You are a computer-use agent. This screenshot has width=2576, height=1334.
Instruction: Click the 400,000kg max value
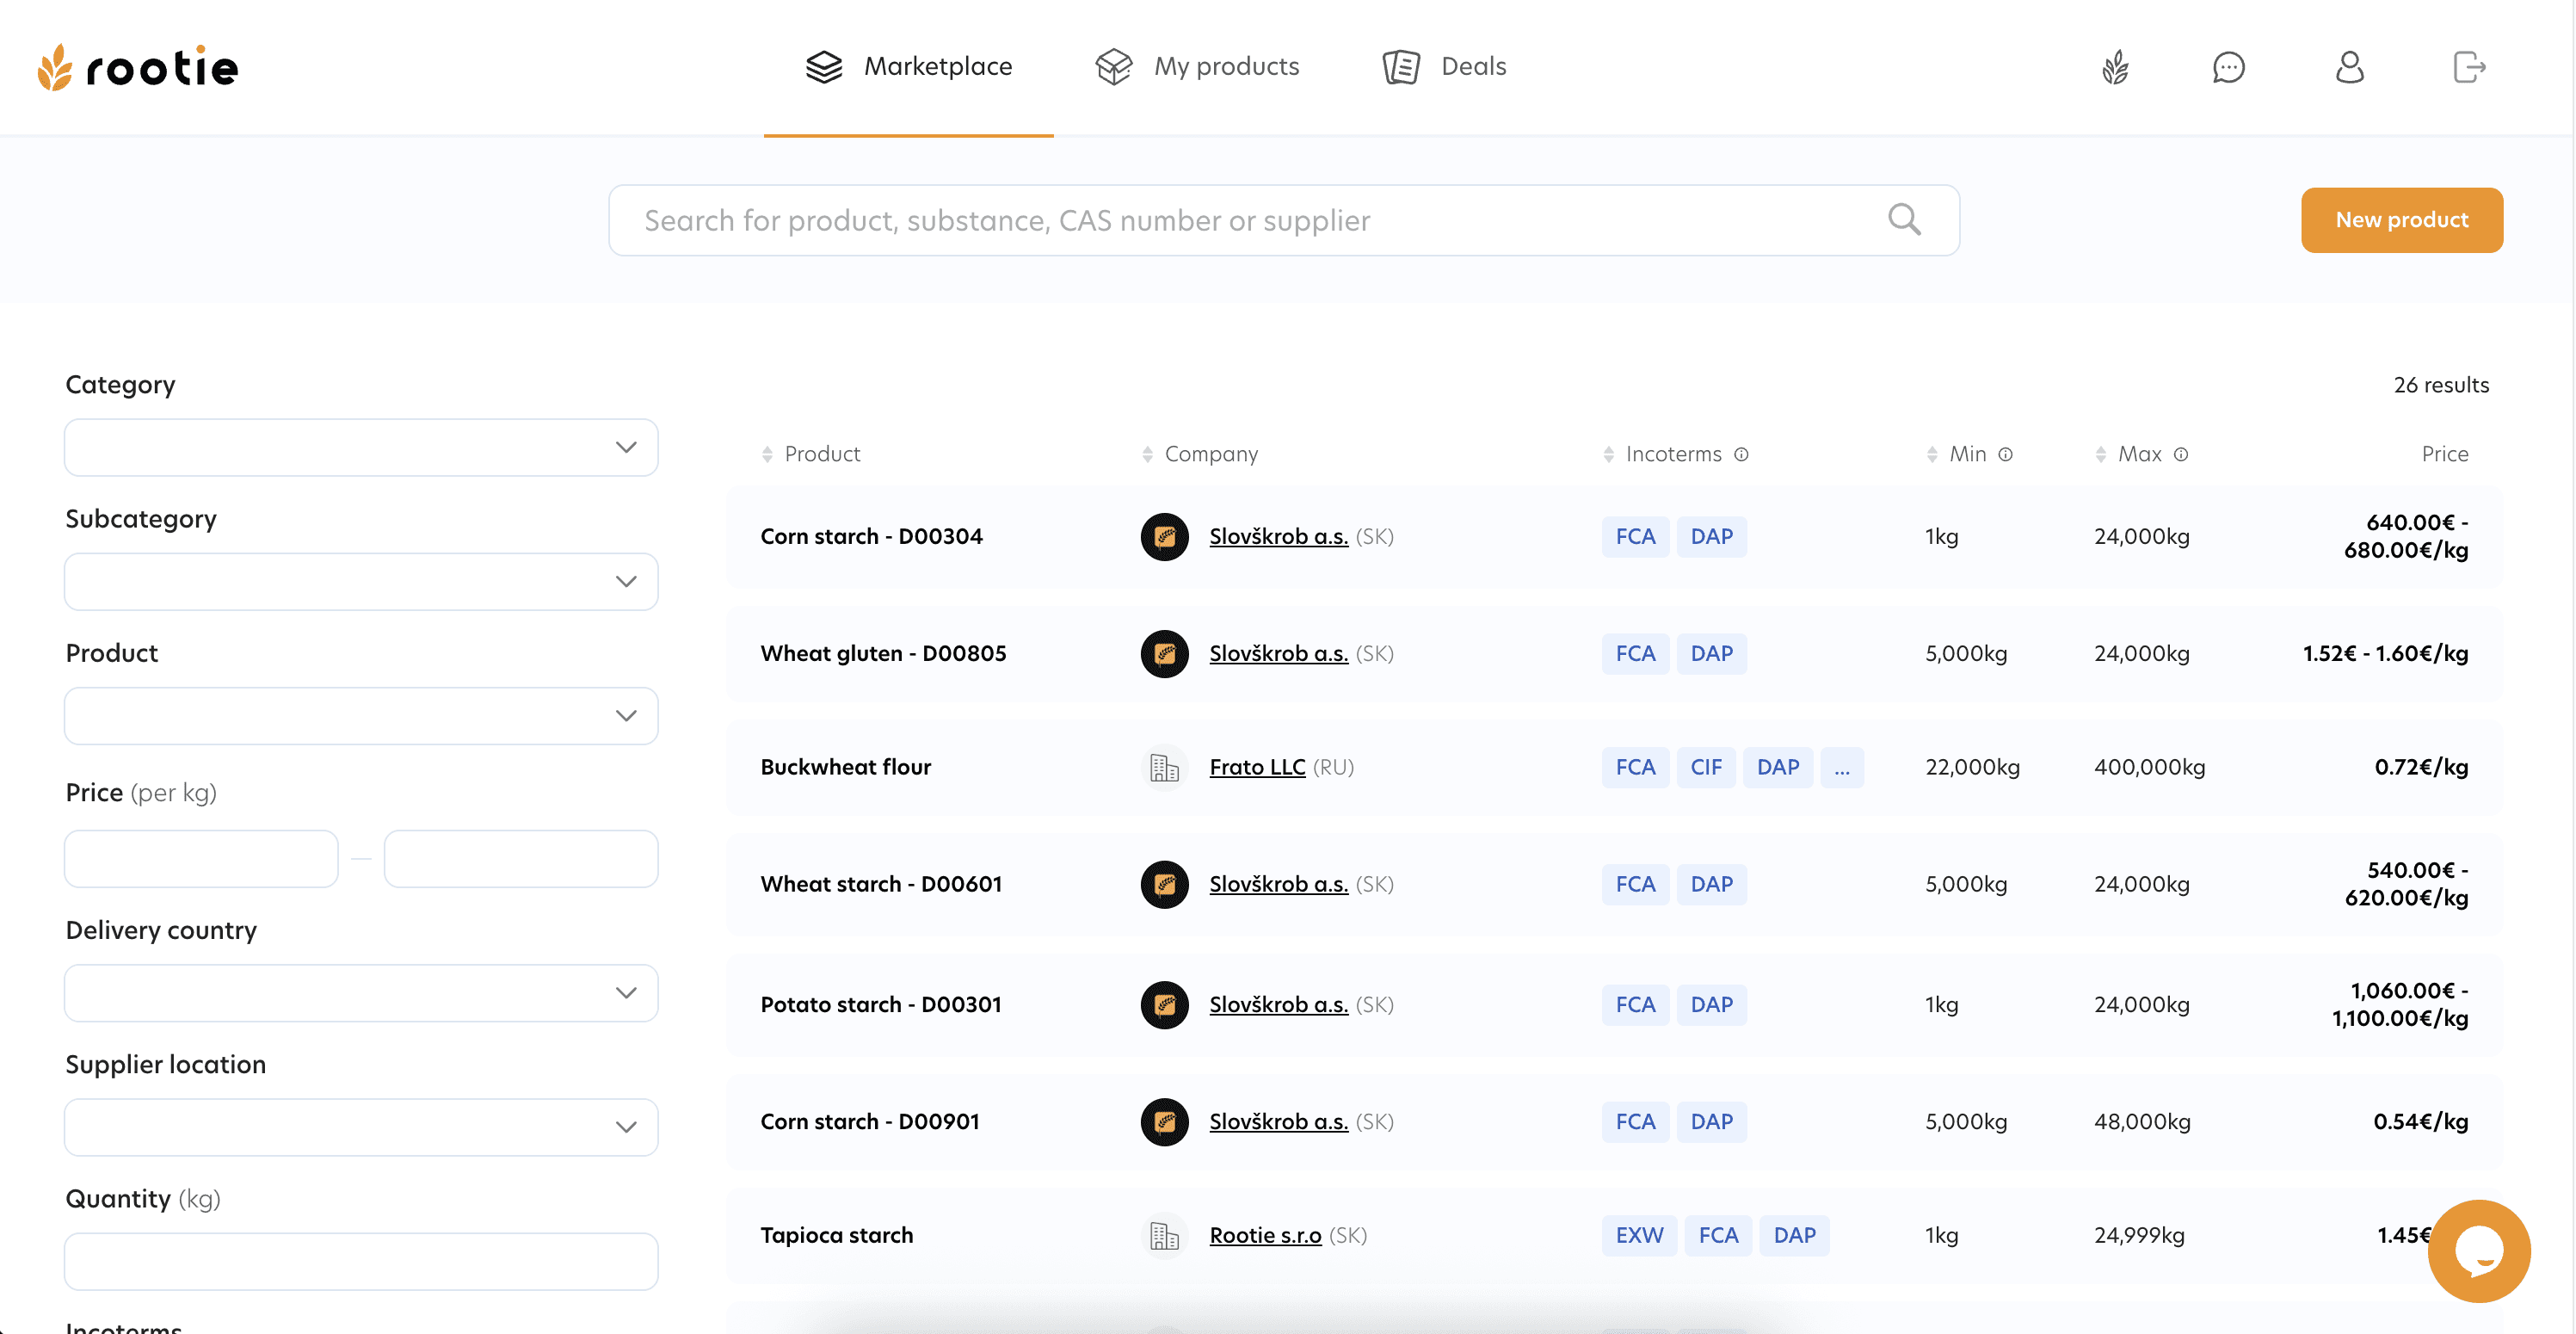point(2149,767)
